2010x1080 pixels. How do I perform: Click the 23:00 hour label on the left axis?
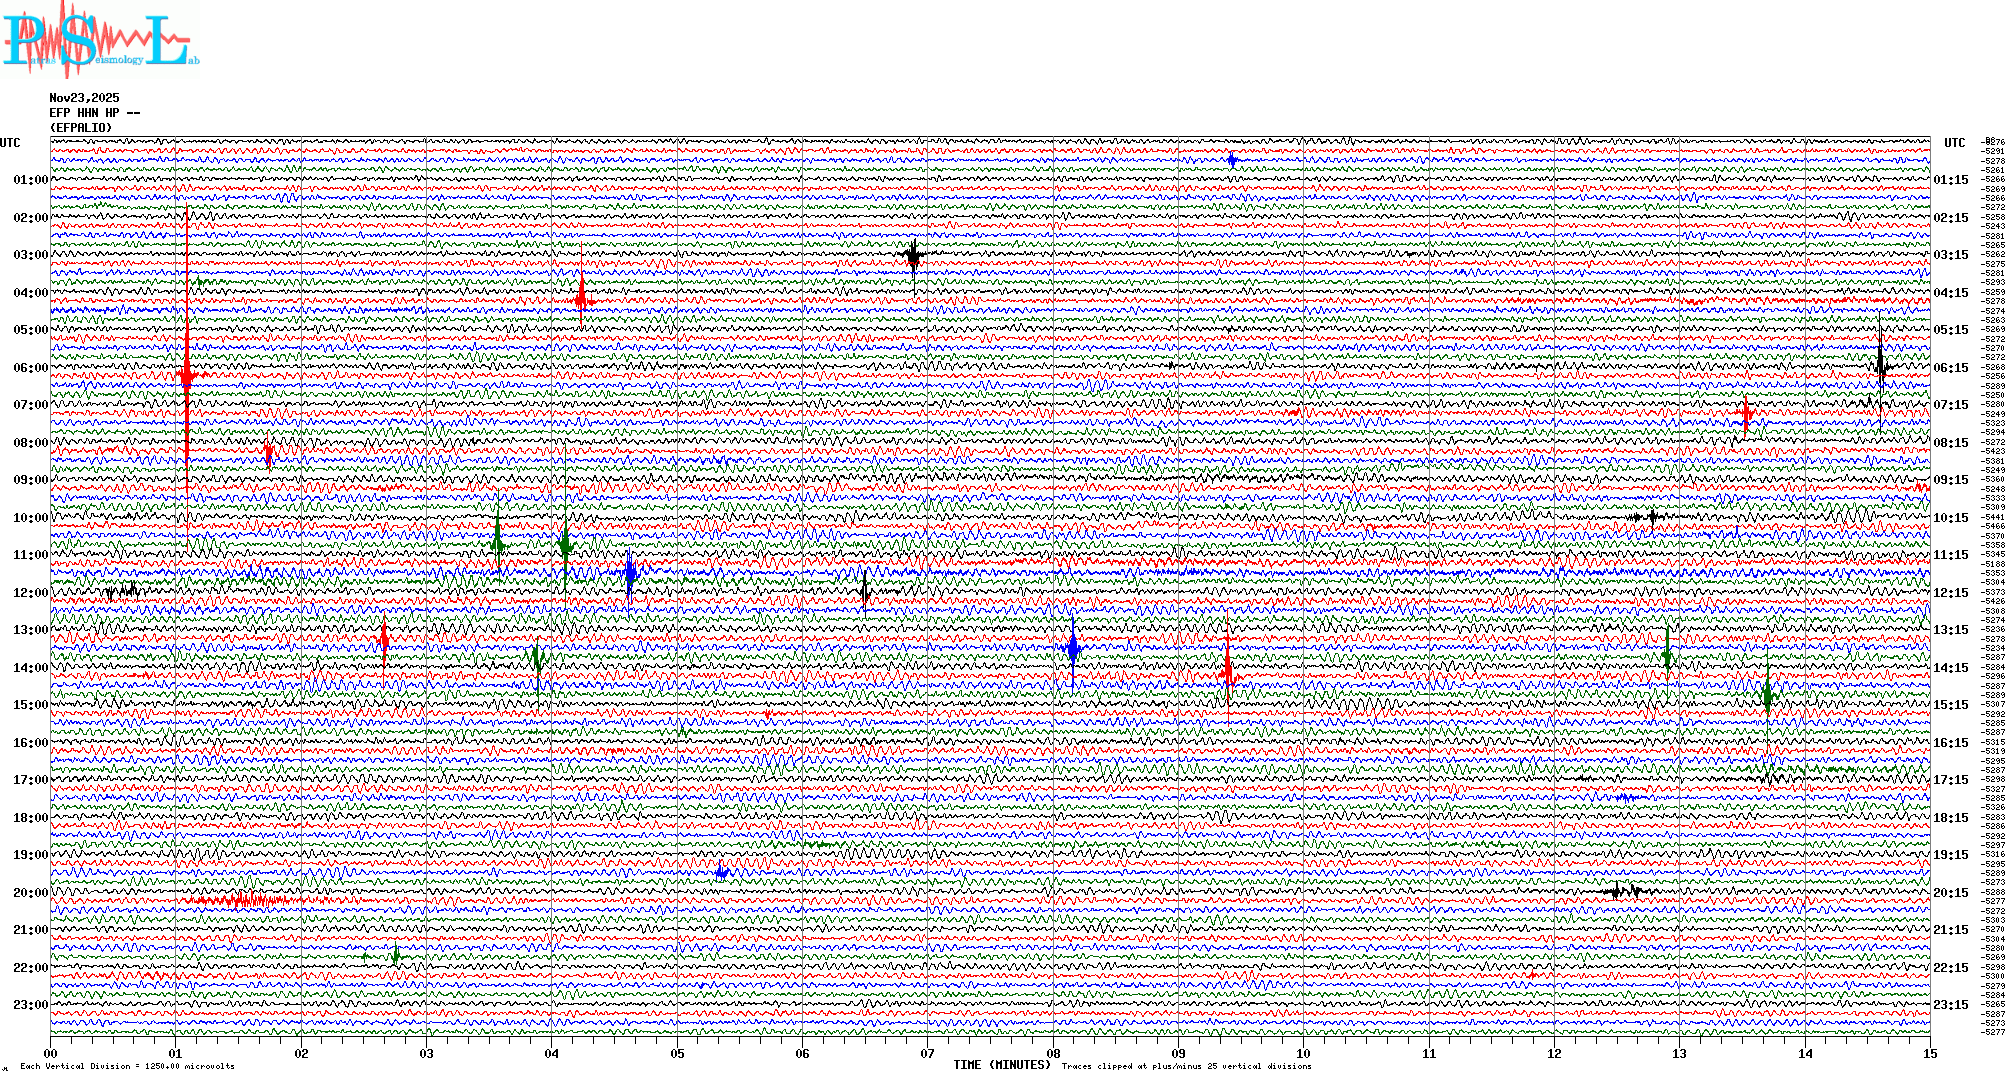(30, 1005)
